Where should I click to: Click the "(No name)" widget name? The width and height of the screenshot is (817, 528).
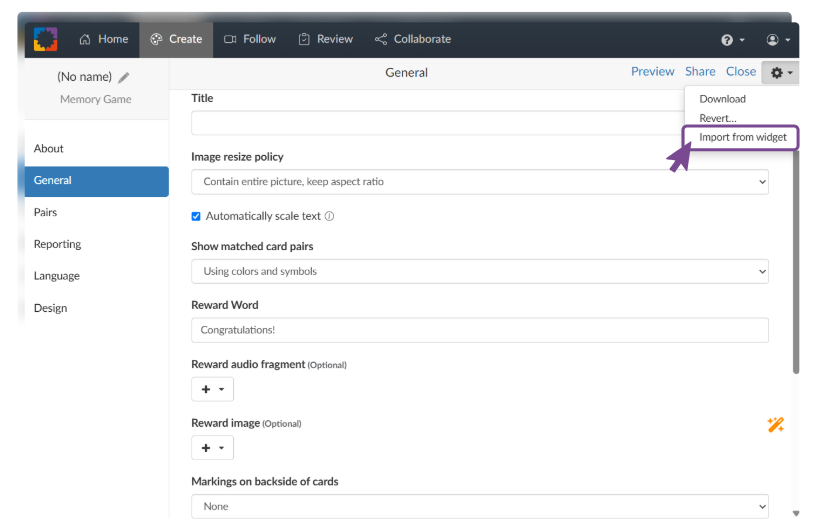click(x=84, y=77)
